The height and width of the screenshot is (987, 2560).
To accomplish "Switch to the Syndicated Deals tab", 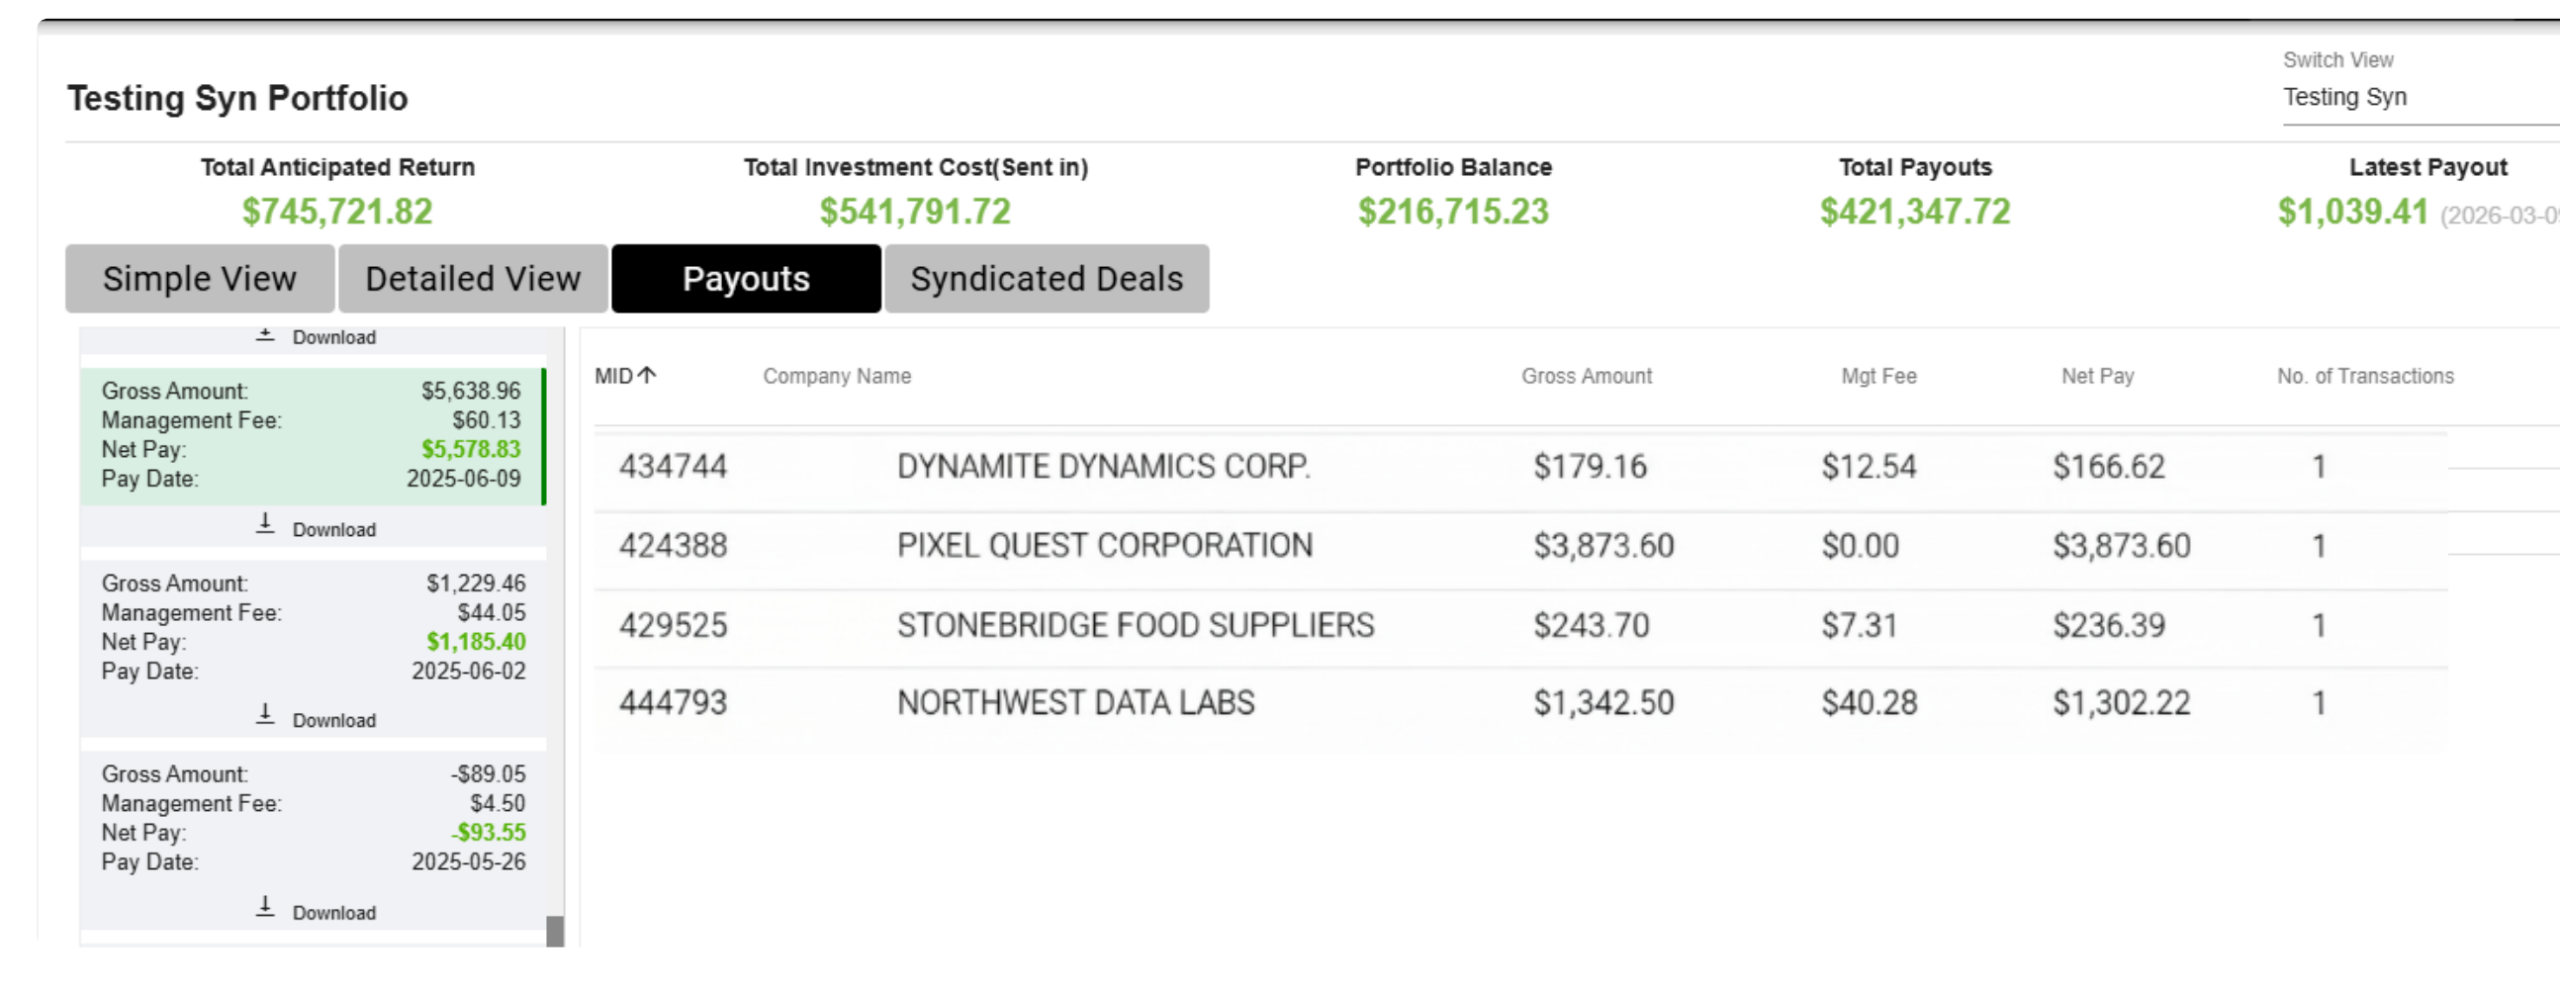I will (1045, 278).
